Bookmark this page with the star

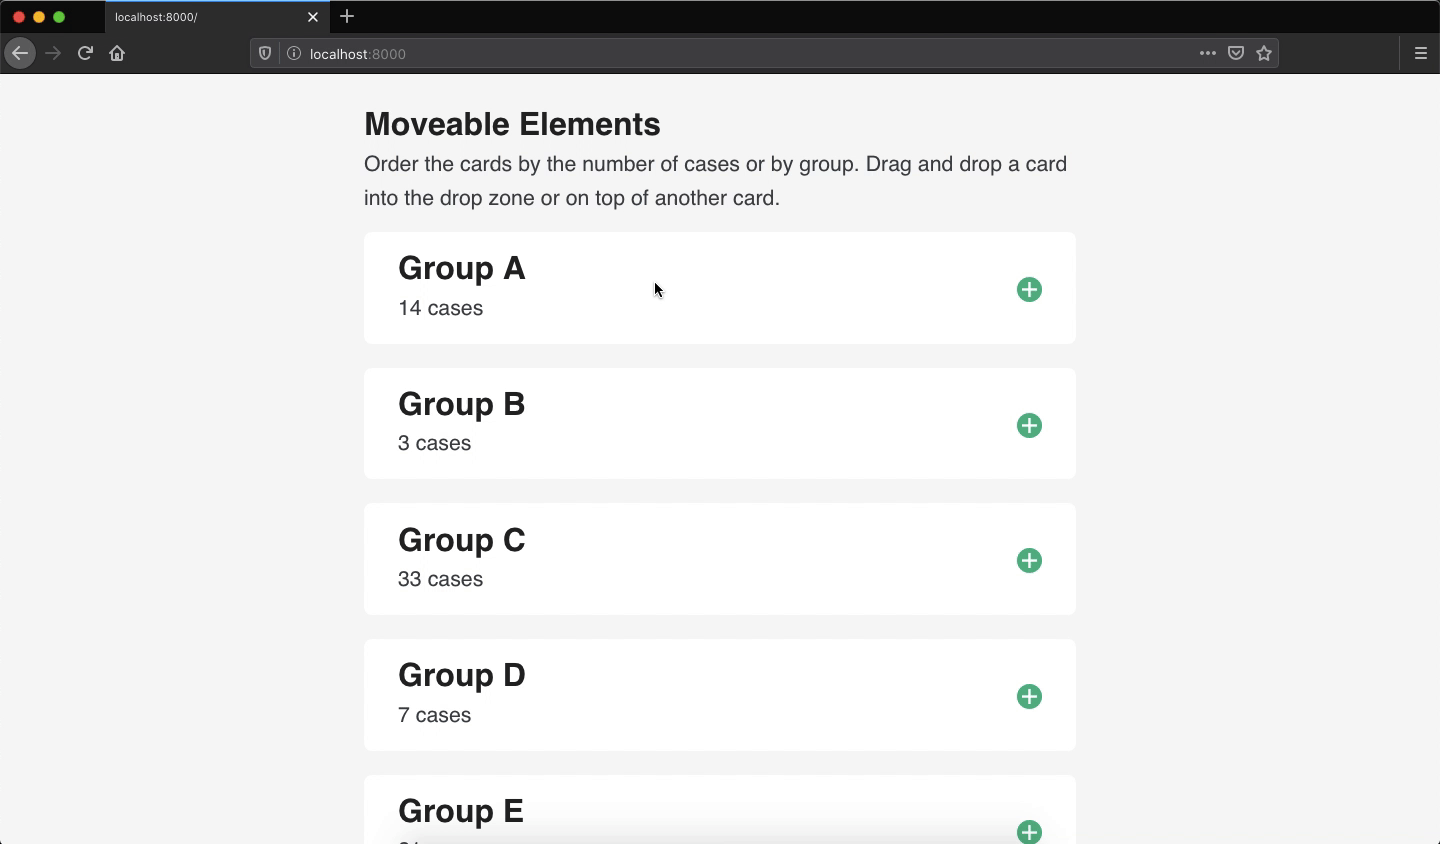pyautogui.click(x=1265, y=54)
